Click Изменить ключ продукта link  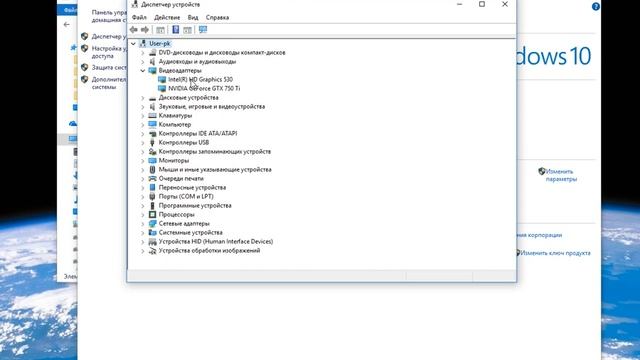(555, 253)
